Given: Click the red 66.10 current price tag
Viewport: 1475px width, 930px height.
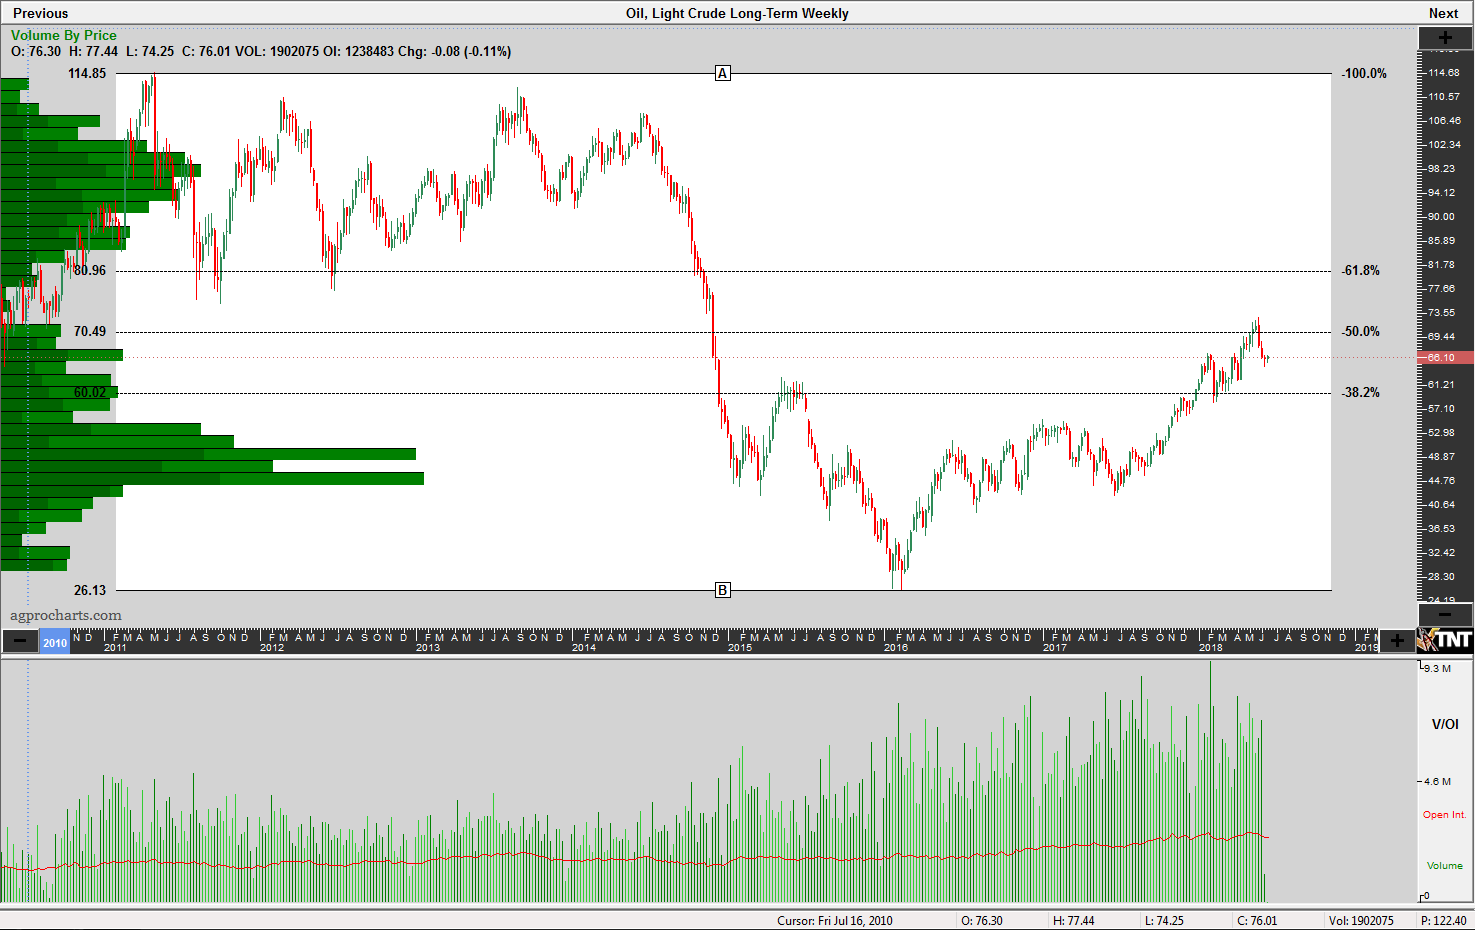Looking at the screenshot, I should [x=1445, y=357].
